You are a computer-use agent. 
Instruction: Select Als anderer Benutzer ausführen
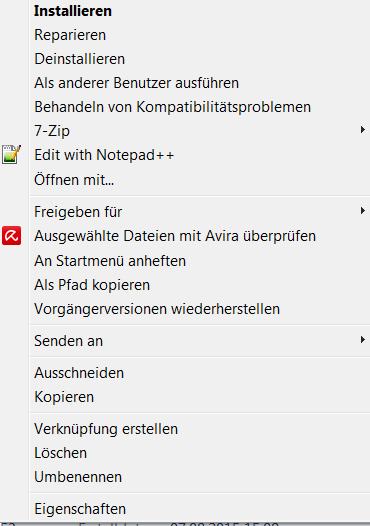(x=137, y=83)
